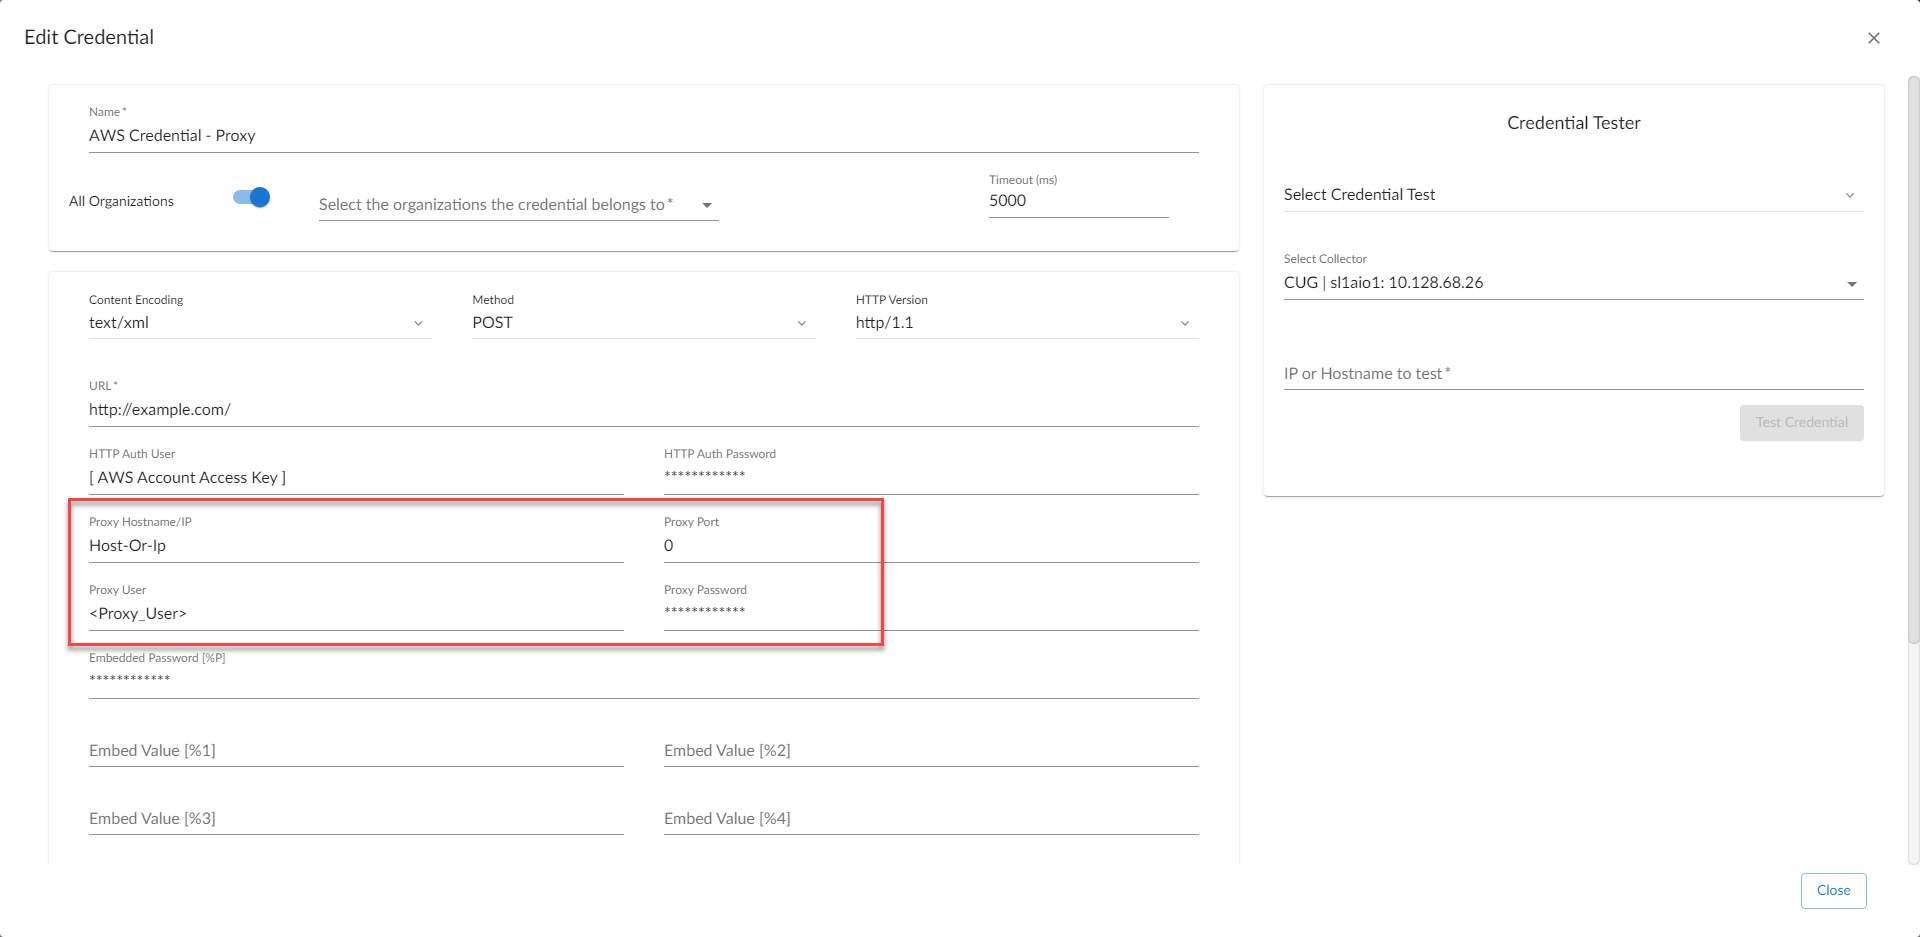1920x937 pixels.
Task: Click the Name field with AWS Credential
Action: click(x=642, y=136)
